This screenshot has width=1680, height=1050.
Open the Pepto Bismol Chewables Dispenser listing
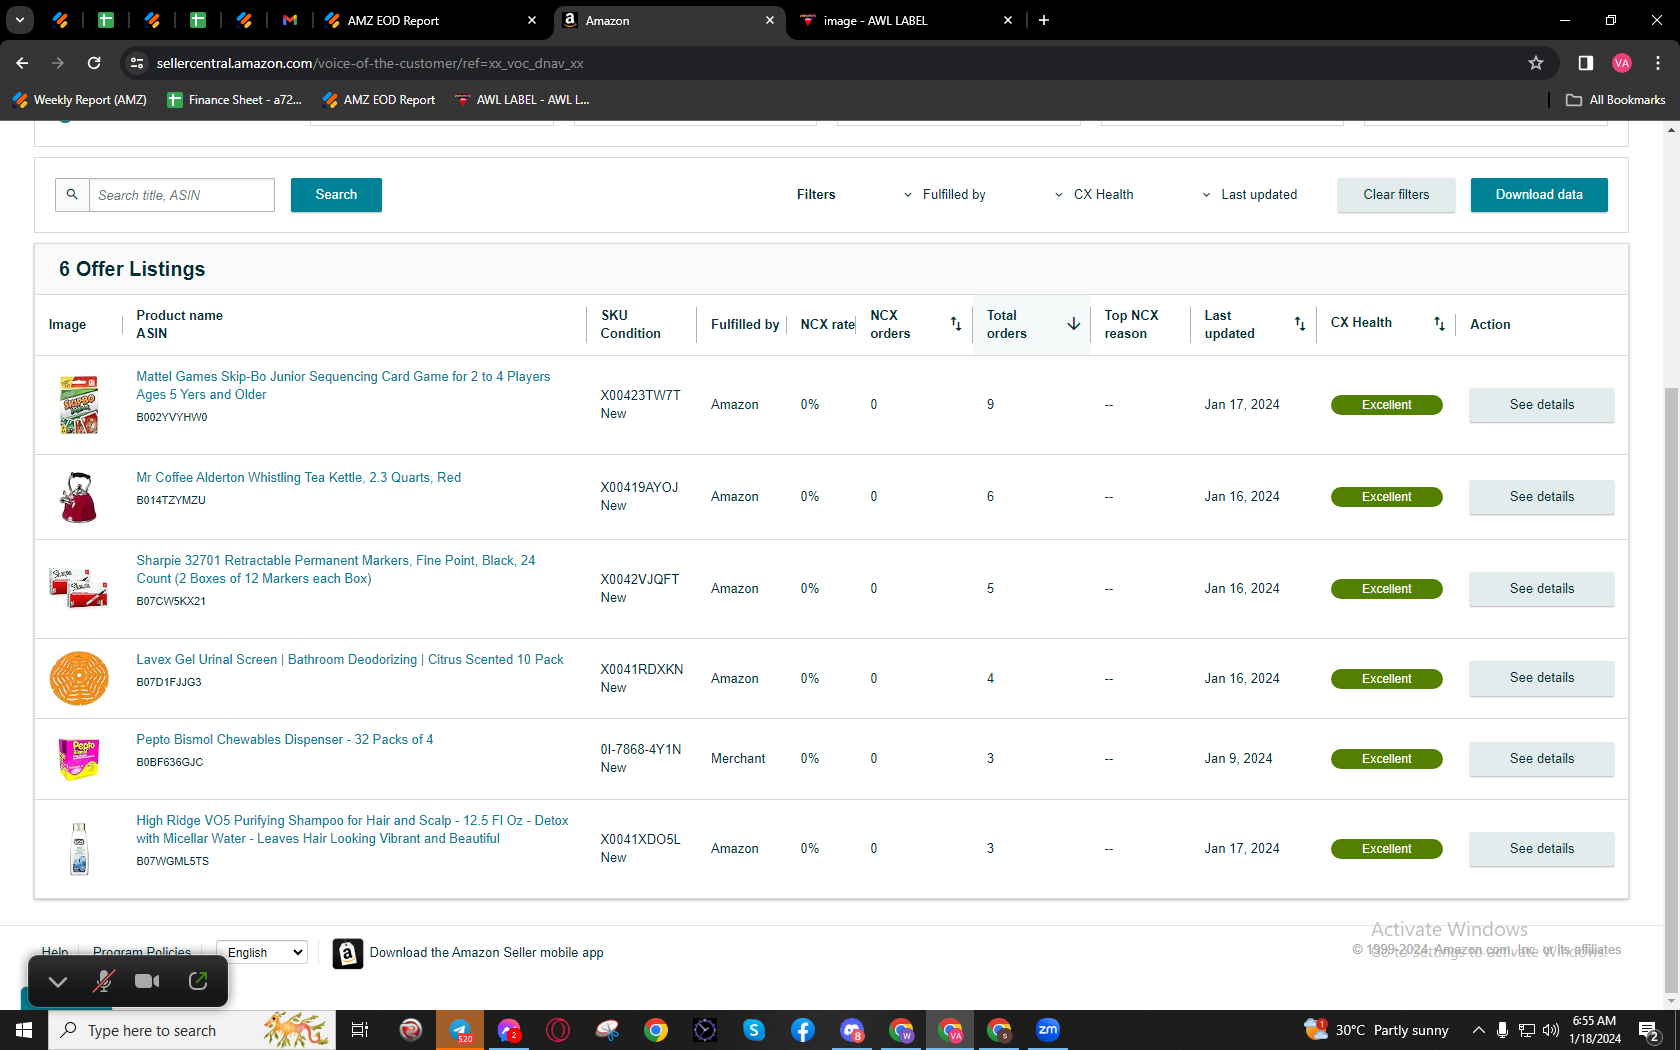click(285, 740)
